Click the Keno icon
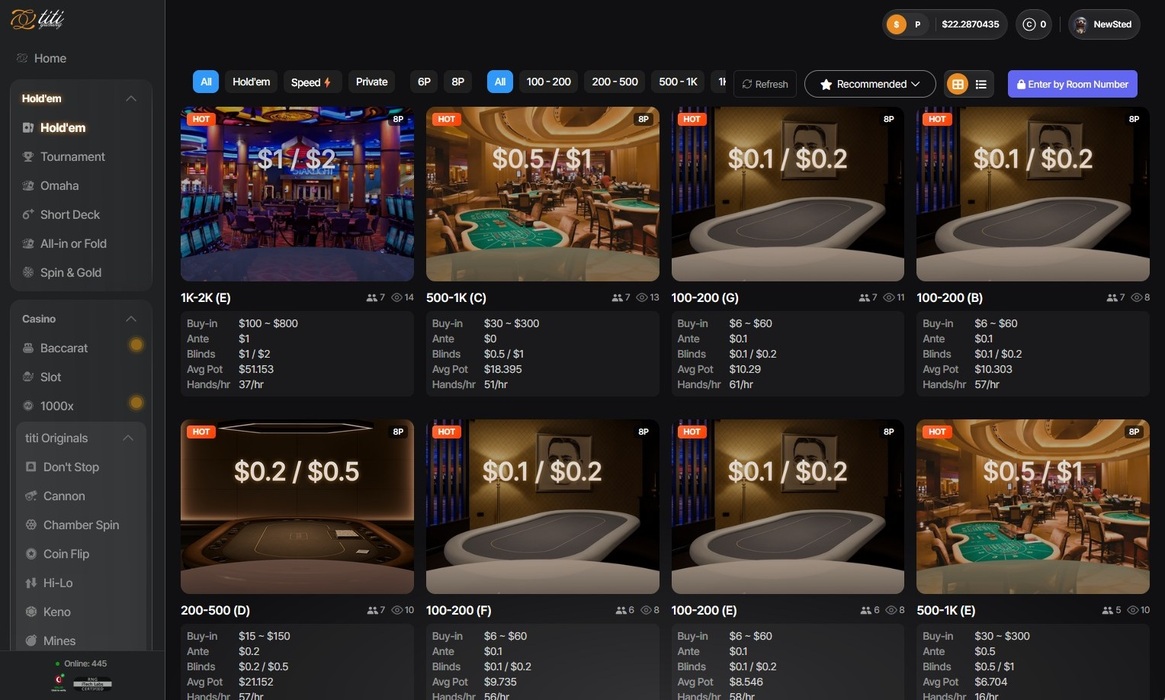Image resolution: width=1165 pixels, height=700 pixels. click(x=31, y=612)
